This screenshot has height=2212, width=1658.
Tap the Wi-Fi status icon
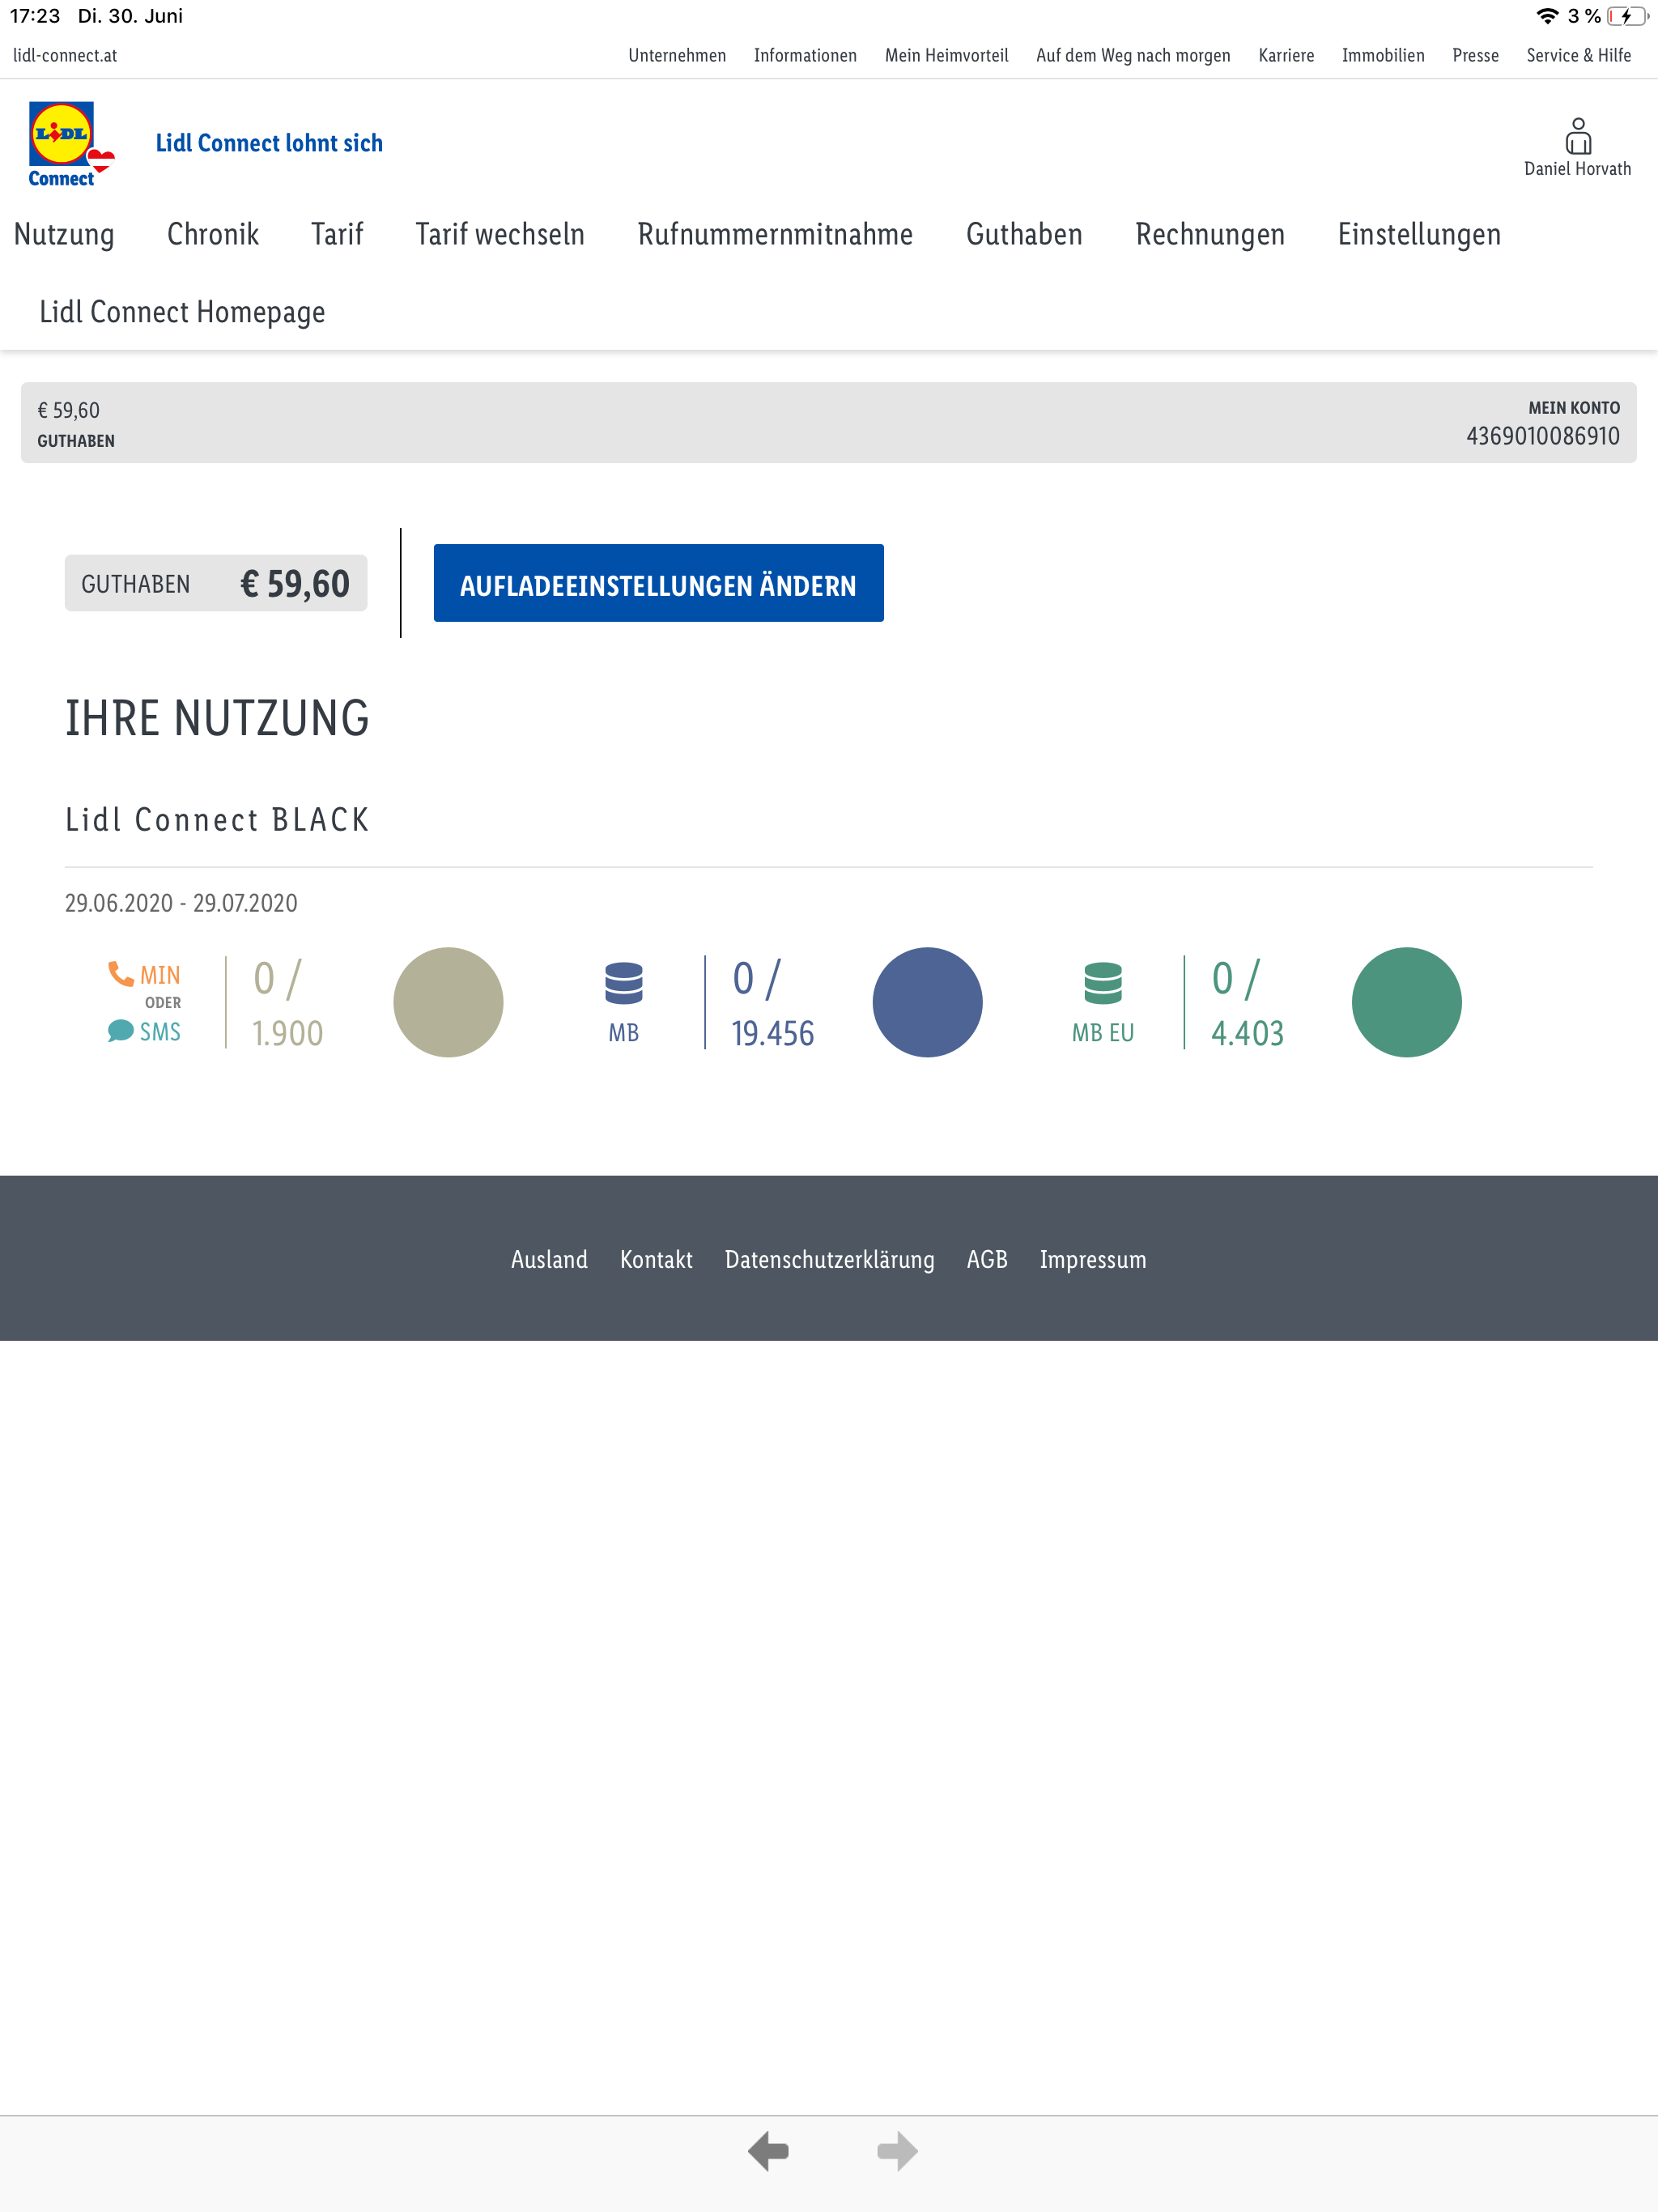click(1547, 16)
